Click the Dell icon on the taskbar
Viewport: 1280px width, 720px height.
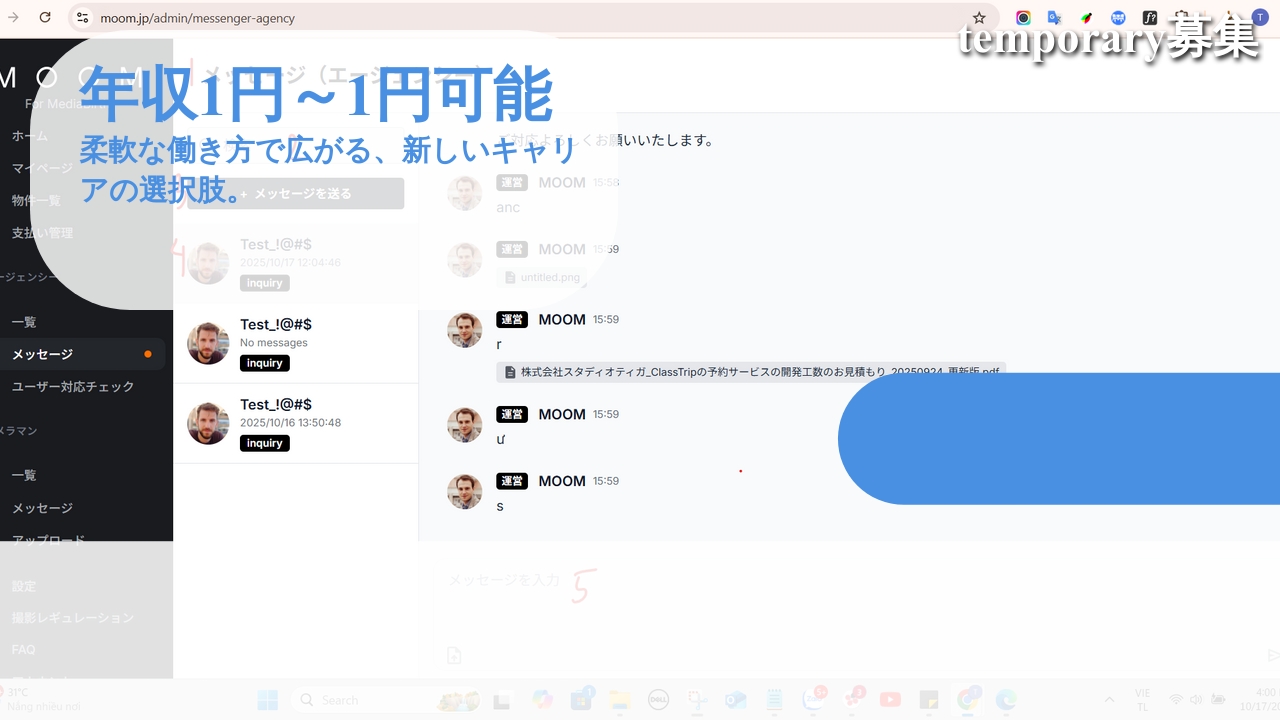tap(658, 699)
